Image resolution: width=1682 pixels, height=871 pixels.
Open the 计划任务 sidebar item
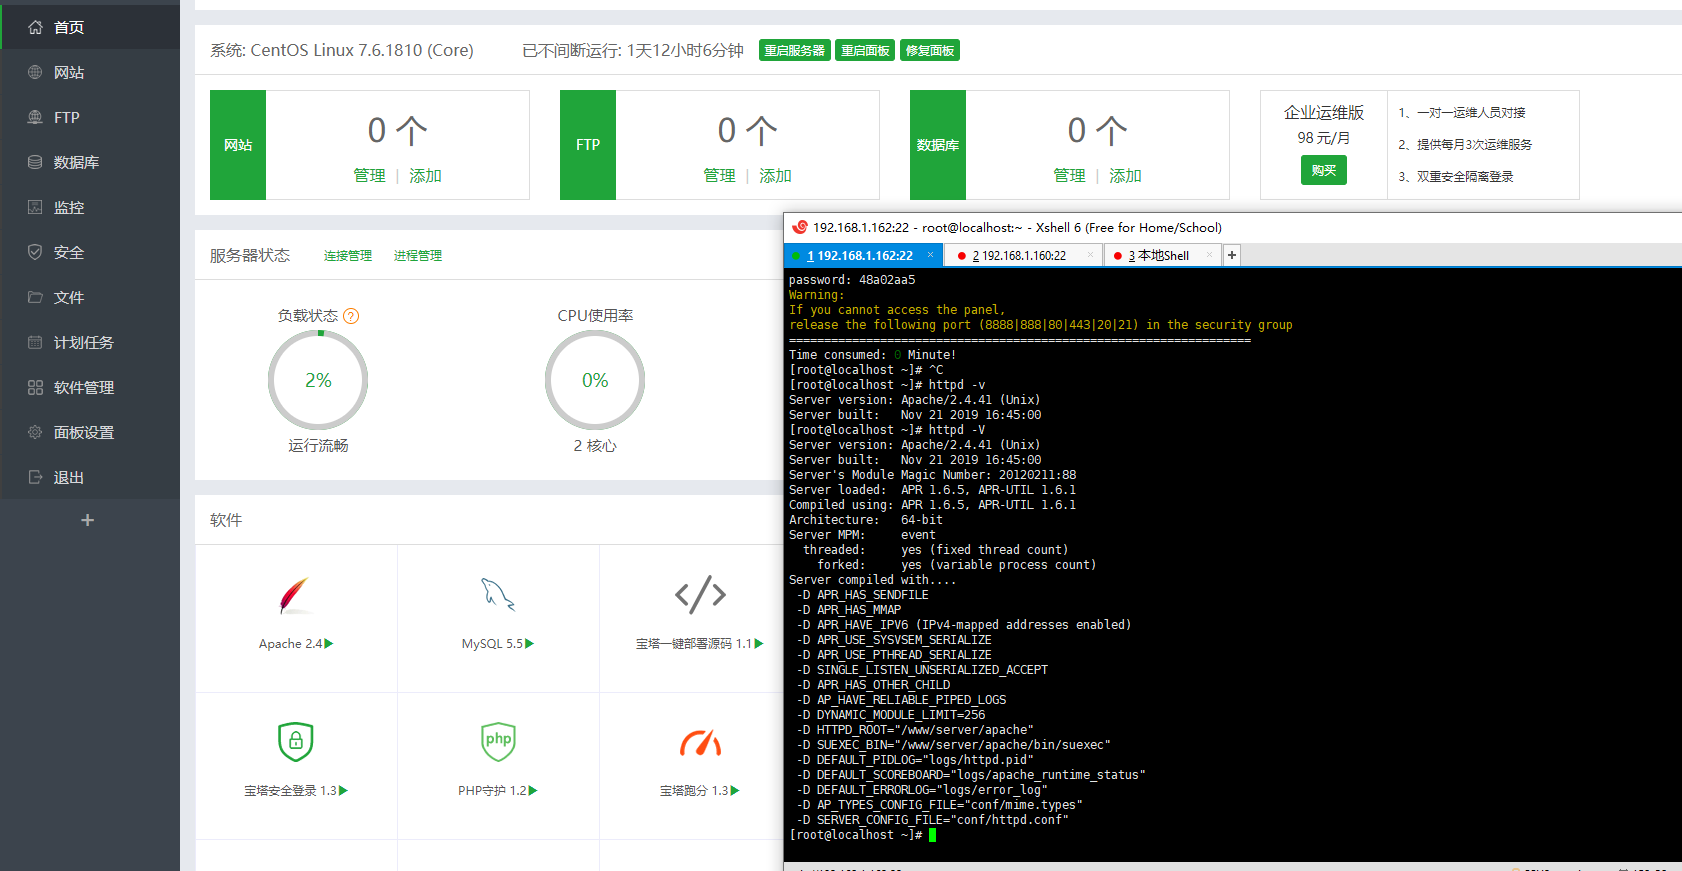90,342
